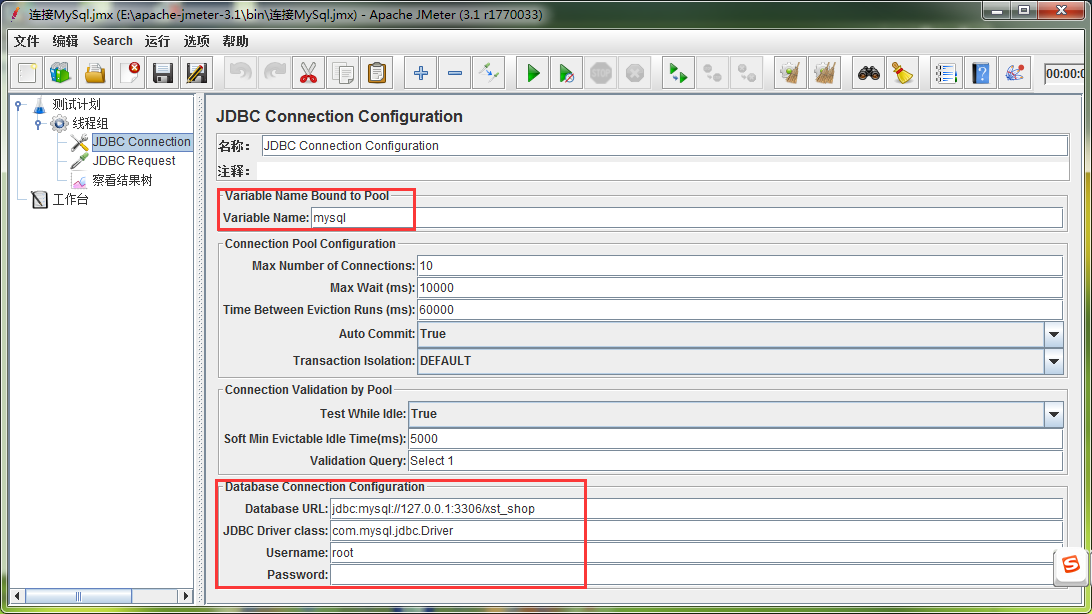The height and width of the screenshot is (614, 1092).
Task: Open the Templates icon in toolbar
Action: click(61, 73)
